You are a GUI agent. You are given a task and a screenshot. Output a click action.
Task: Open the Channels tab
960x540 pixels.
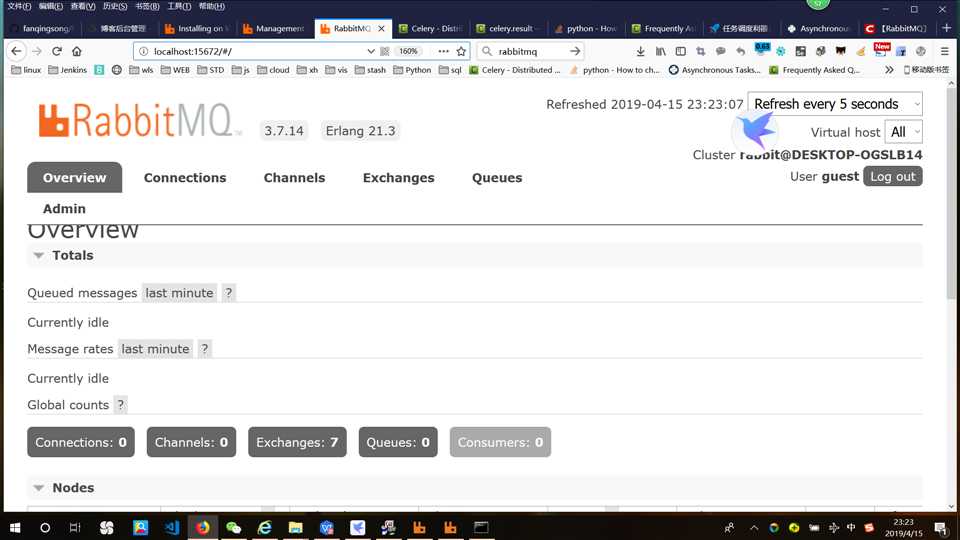point(294,178)
